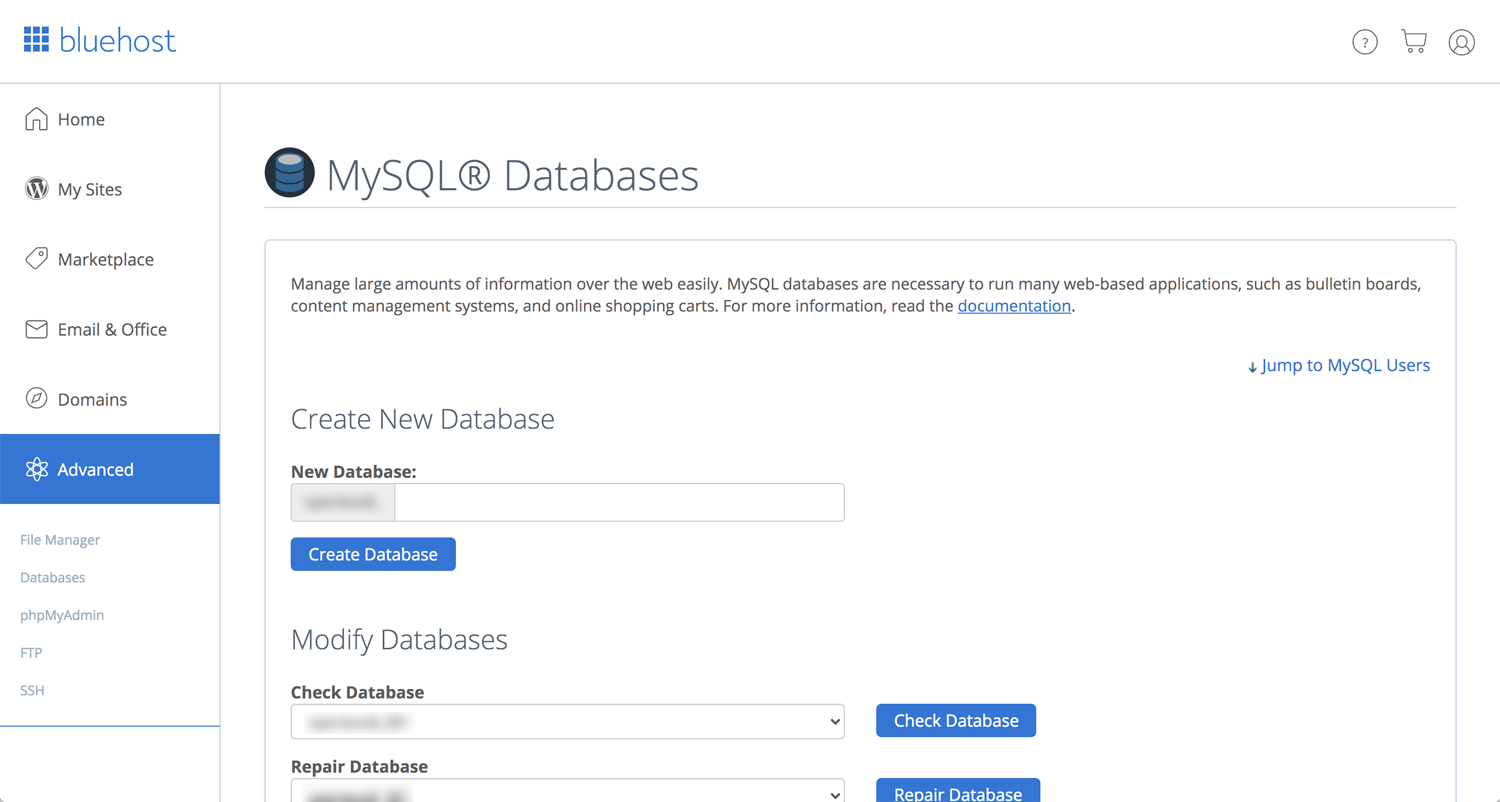Open the user account profile icon
Screen dimensions: 1500x802
1462,42
